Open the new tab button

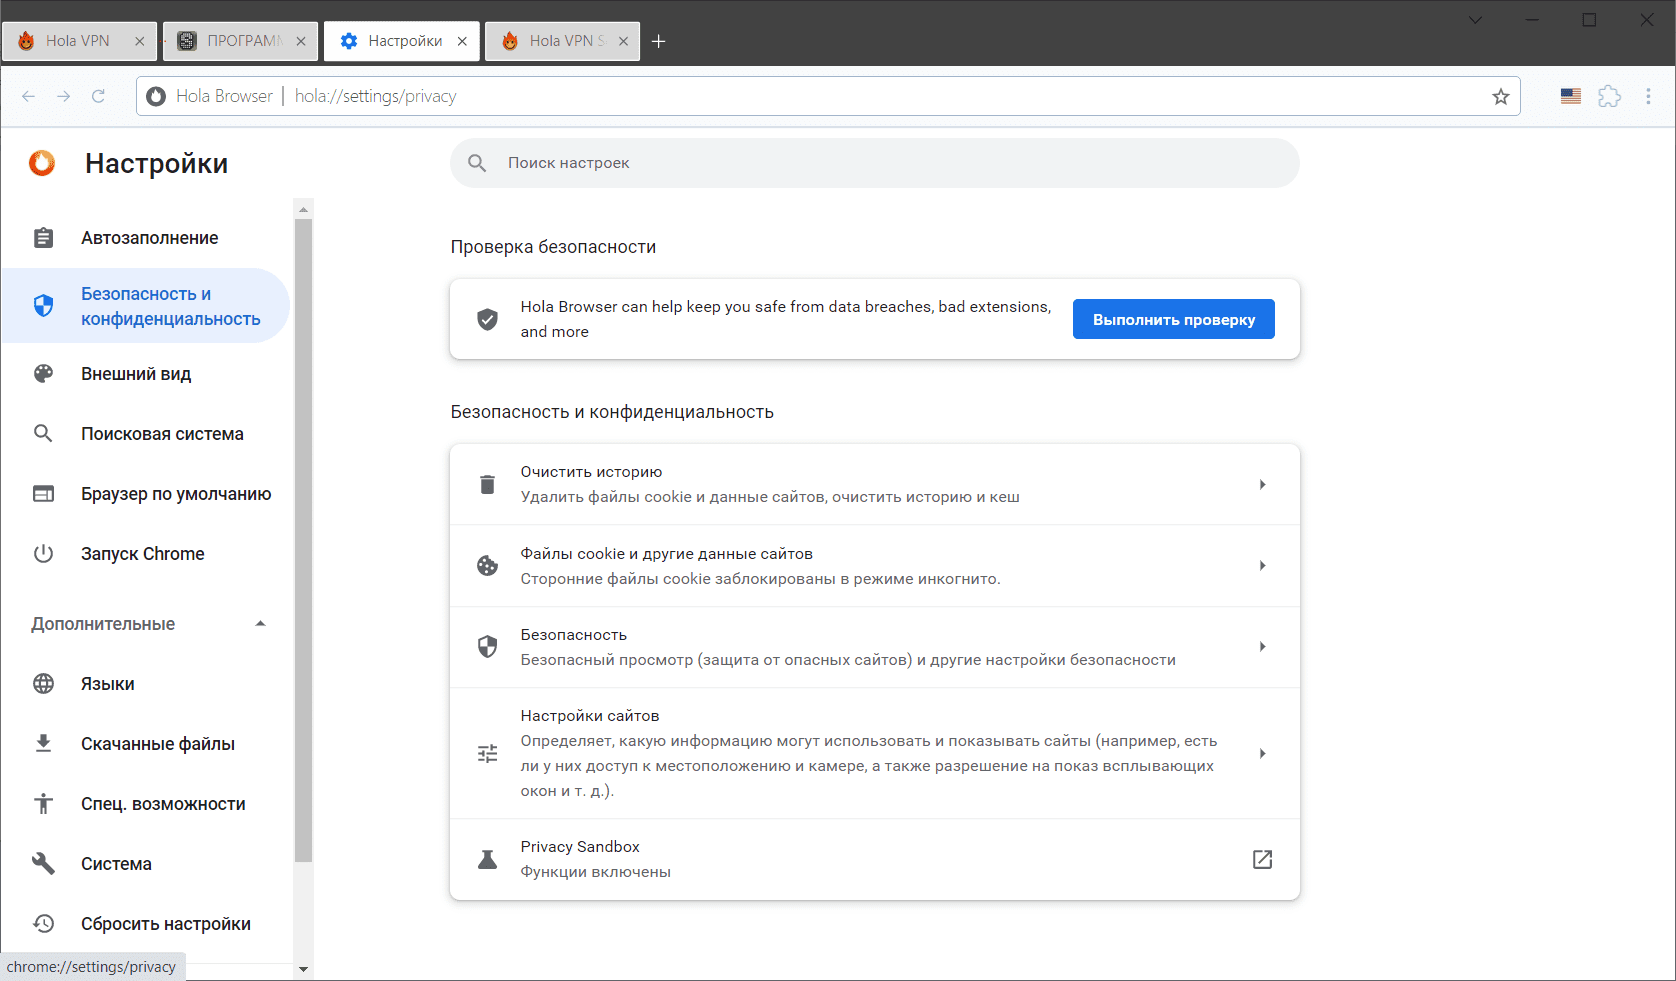click(659, 41)
